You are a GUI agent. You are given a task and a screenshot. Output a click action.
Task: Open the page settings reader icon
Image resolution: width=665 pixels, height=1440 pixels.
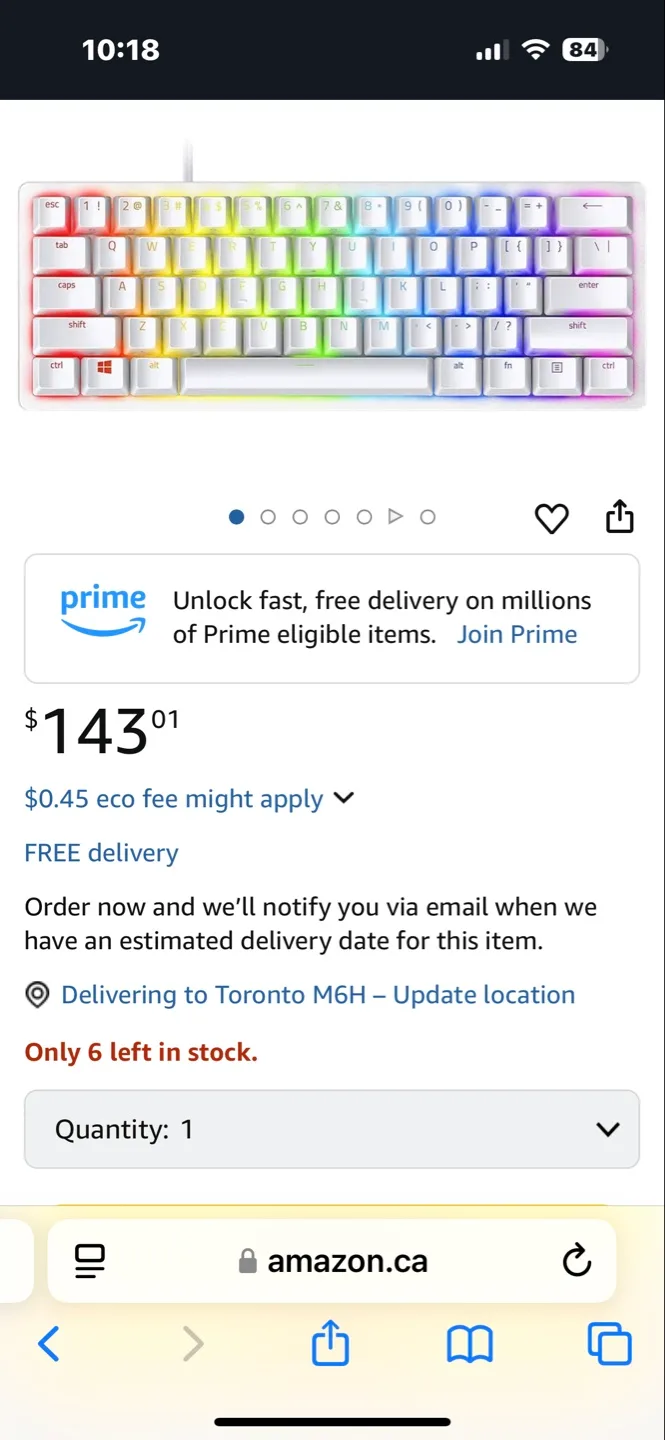[90, 1261]
